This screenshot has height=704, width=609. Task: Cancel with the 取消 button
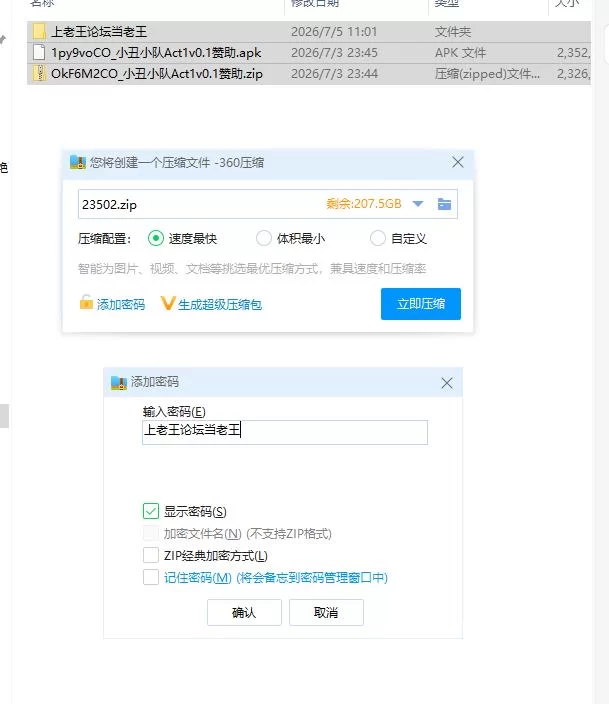click(x=326, y=612)
